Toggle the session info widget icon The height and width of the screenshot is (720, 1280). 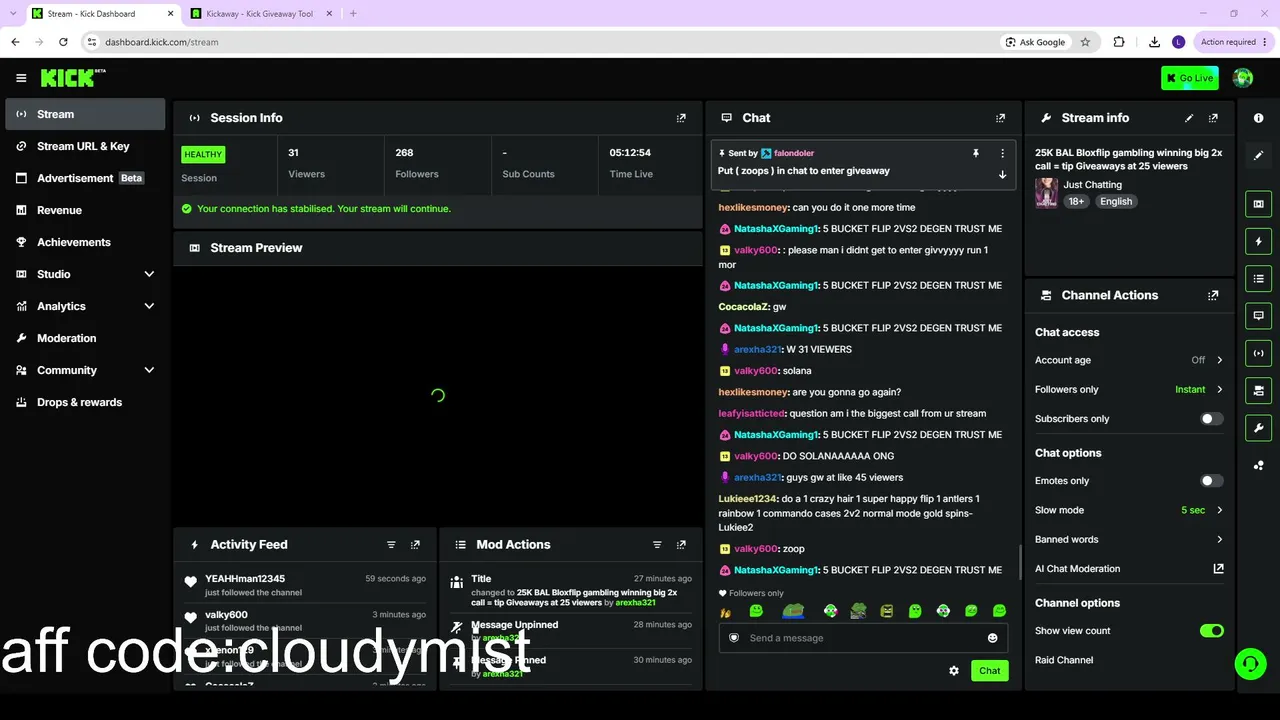pyautogui.click(x=1258, y=353)
